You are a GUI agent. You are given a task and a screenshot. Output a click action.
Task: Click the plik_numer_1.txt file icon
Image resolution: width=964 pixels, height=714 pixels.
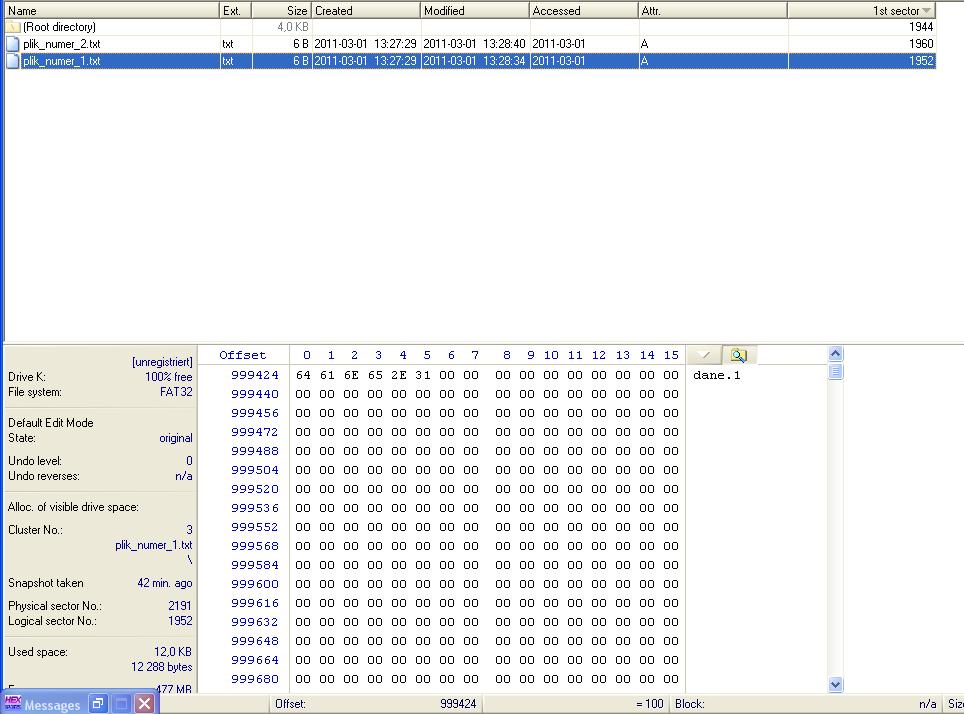tap(14, 61)
